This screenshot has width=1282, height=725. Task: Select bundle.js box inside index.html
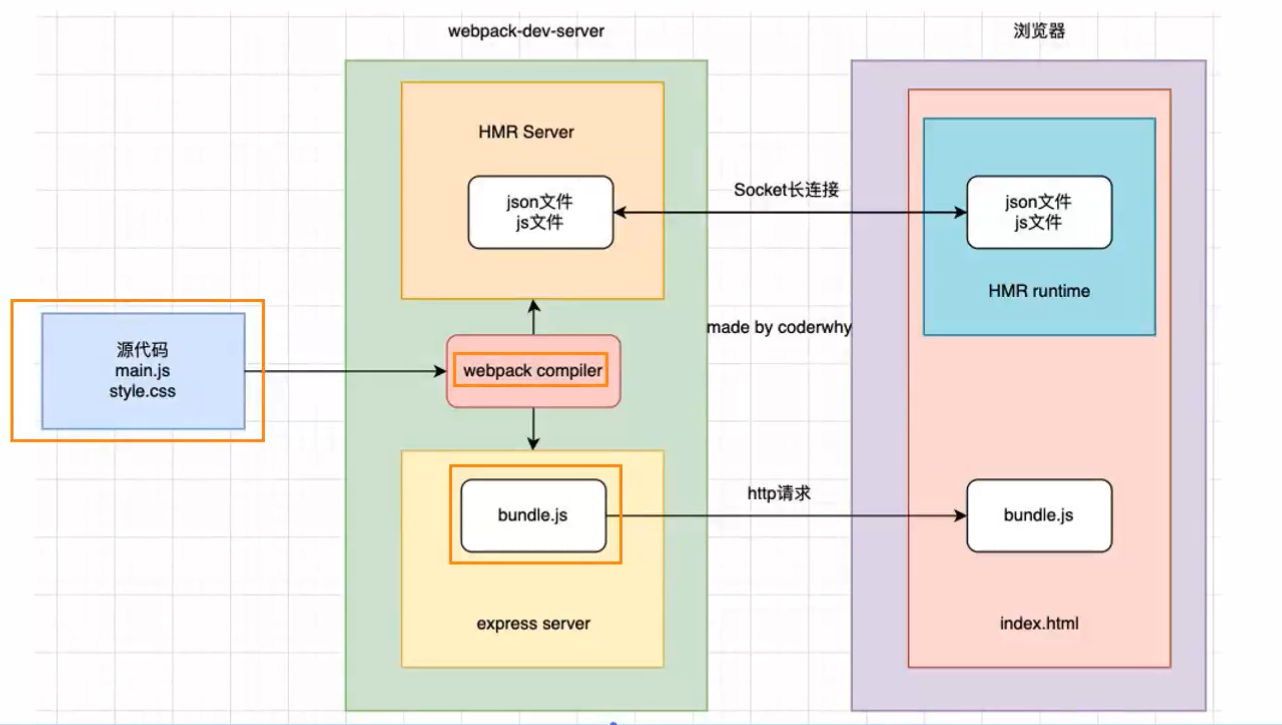[x=1039, y=515]
